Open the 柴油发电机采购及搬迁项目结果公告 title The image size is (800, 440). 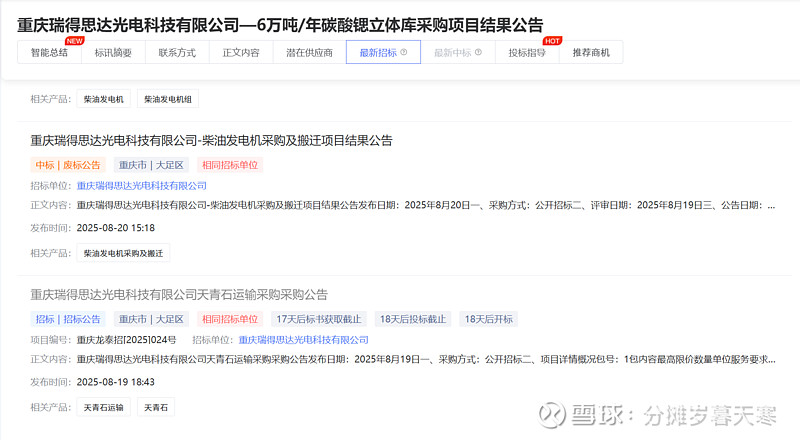tap(211, 140)
